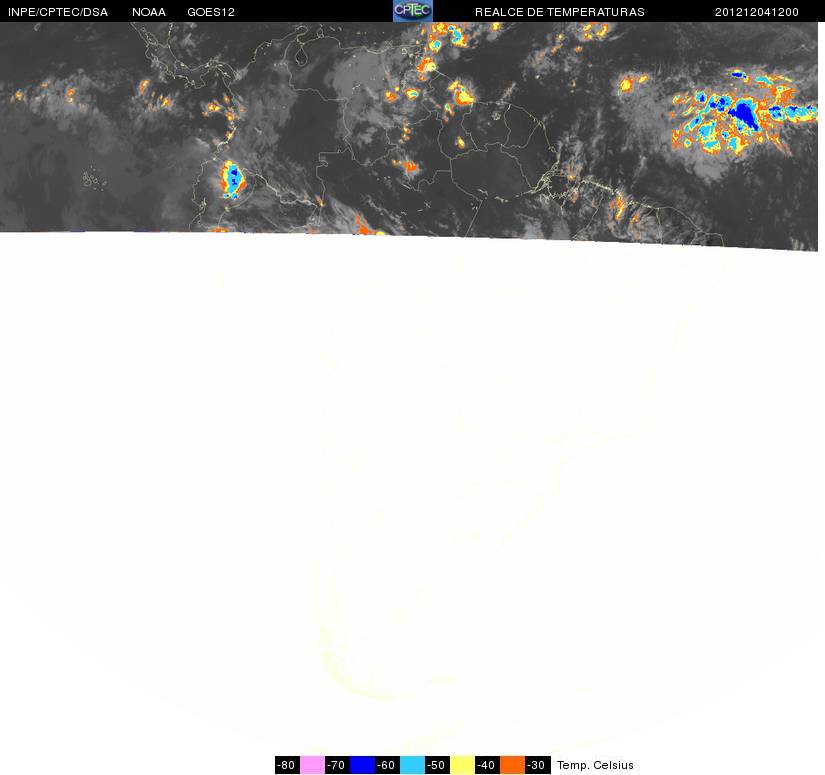
Task: Click the Temp. Celsius legend label
Action: [595, 765]
